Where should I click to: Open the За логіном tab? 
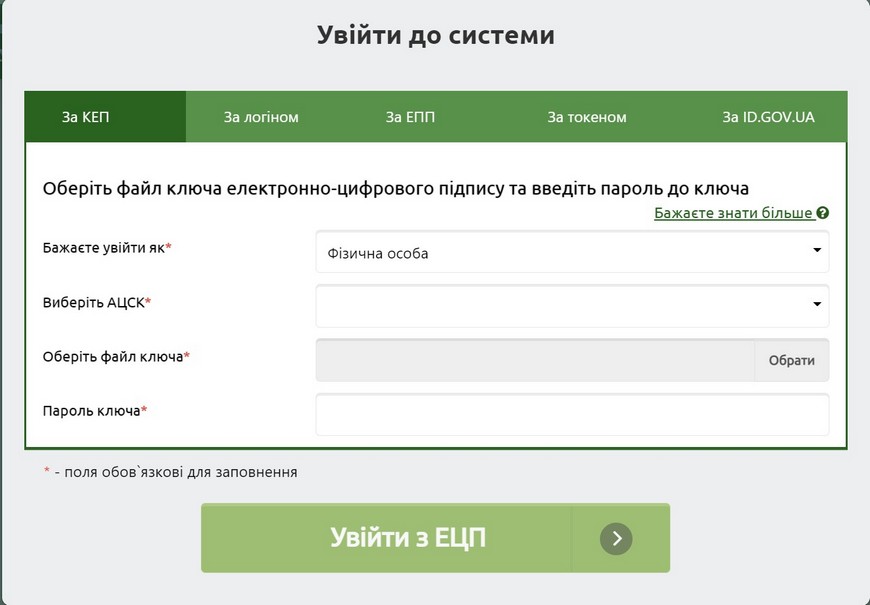click(261, 117)
